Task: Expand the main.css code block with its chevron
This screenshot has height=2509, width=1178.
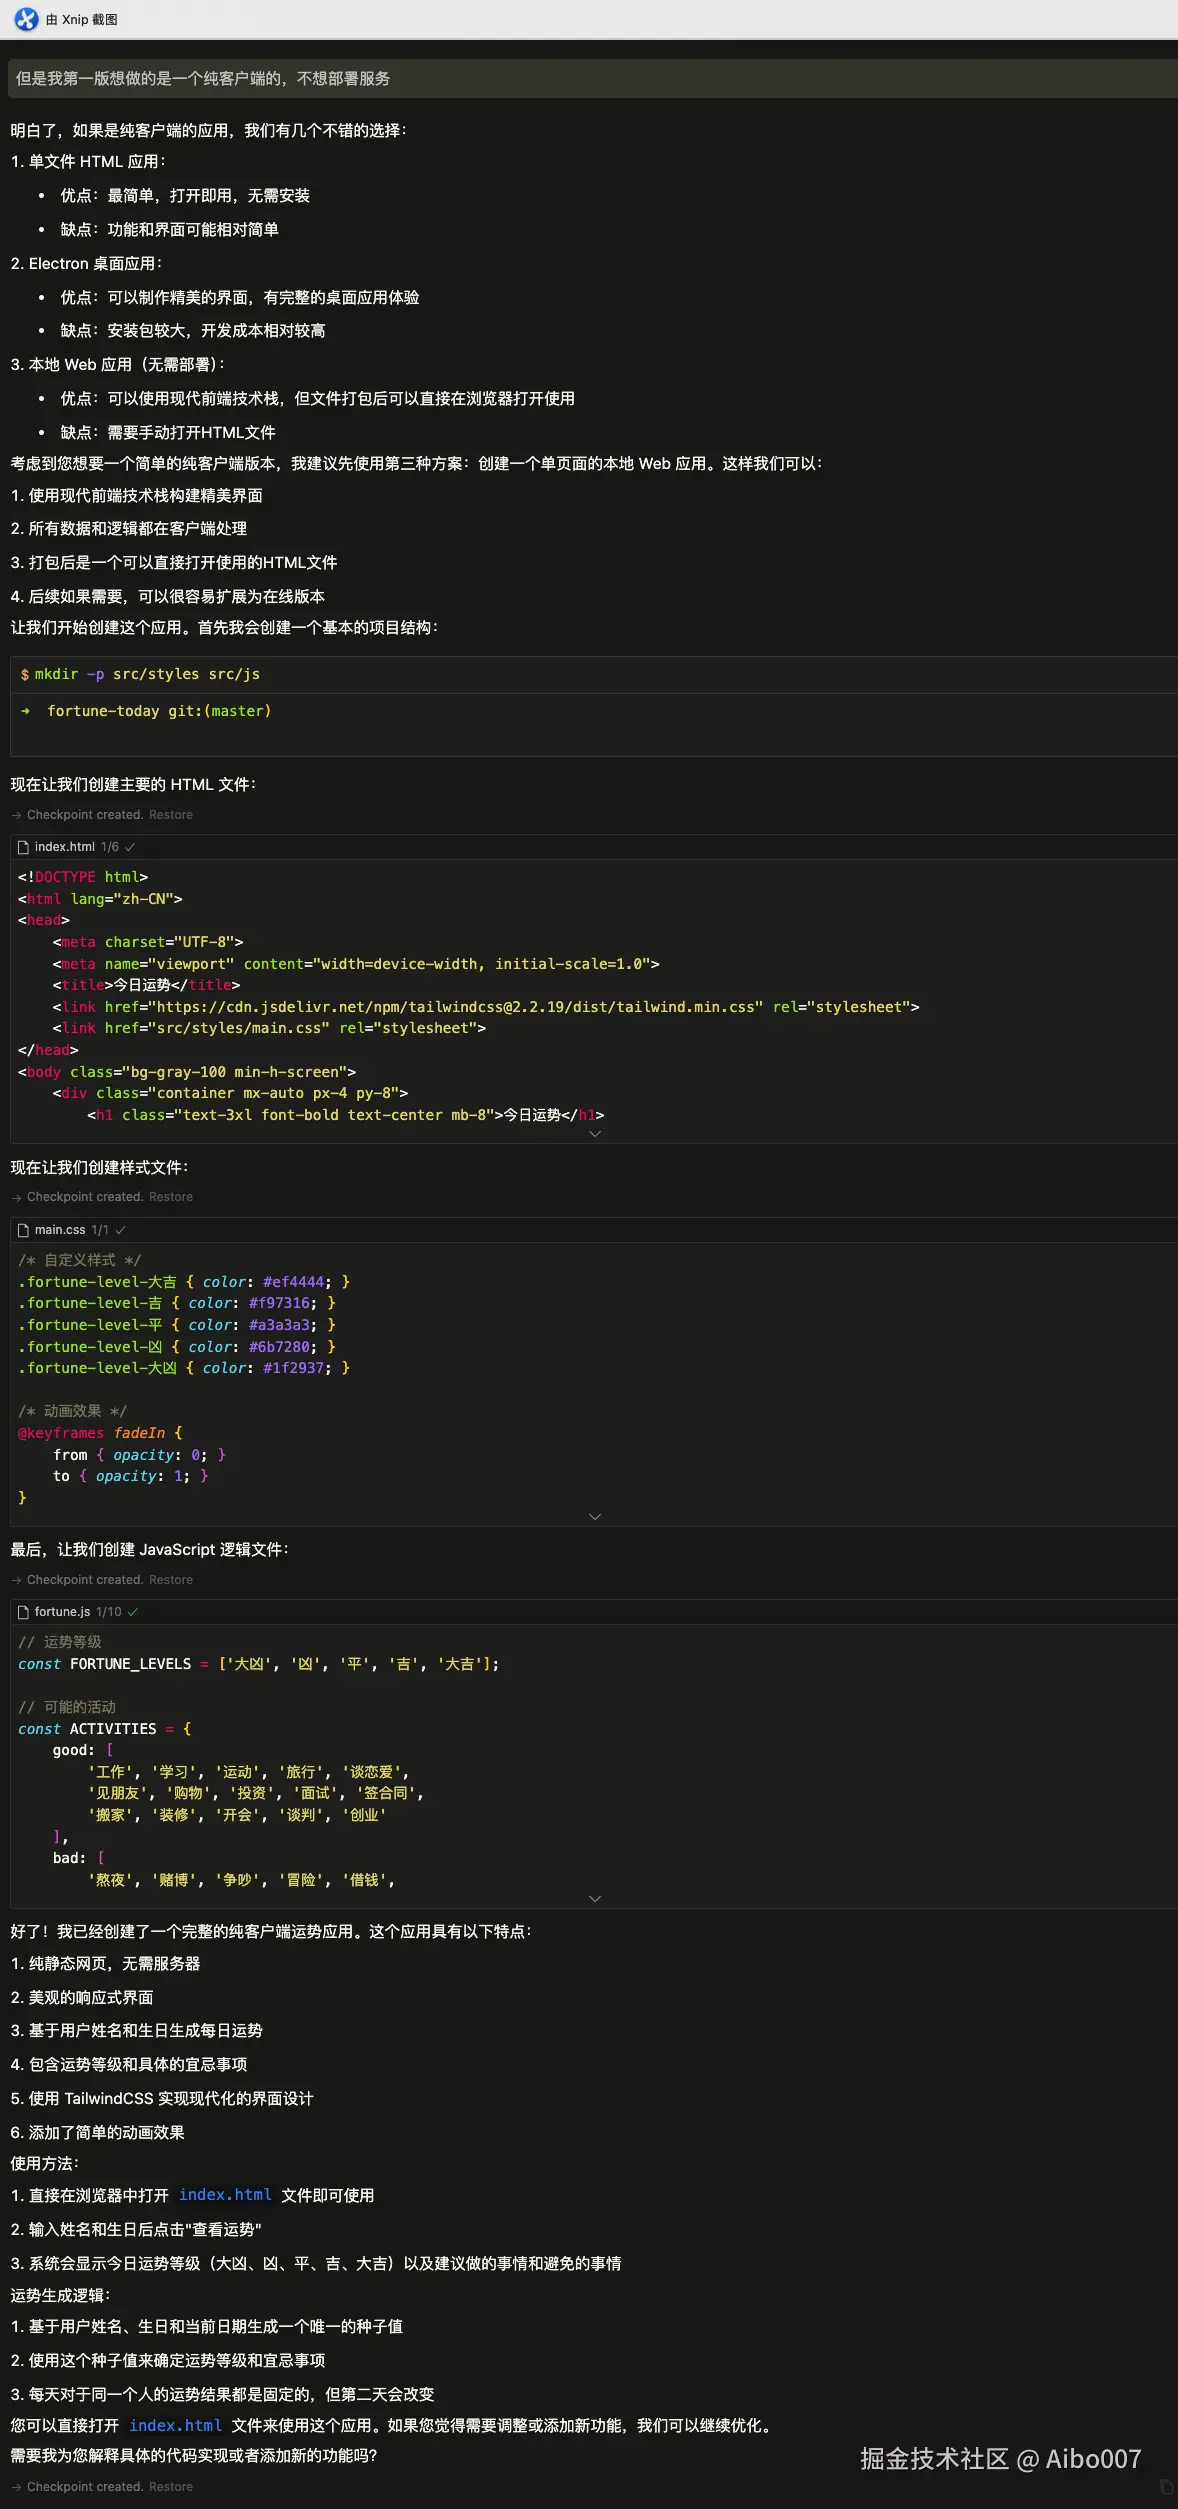Action: [595, 1517]
